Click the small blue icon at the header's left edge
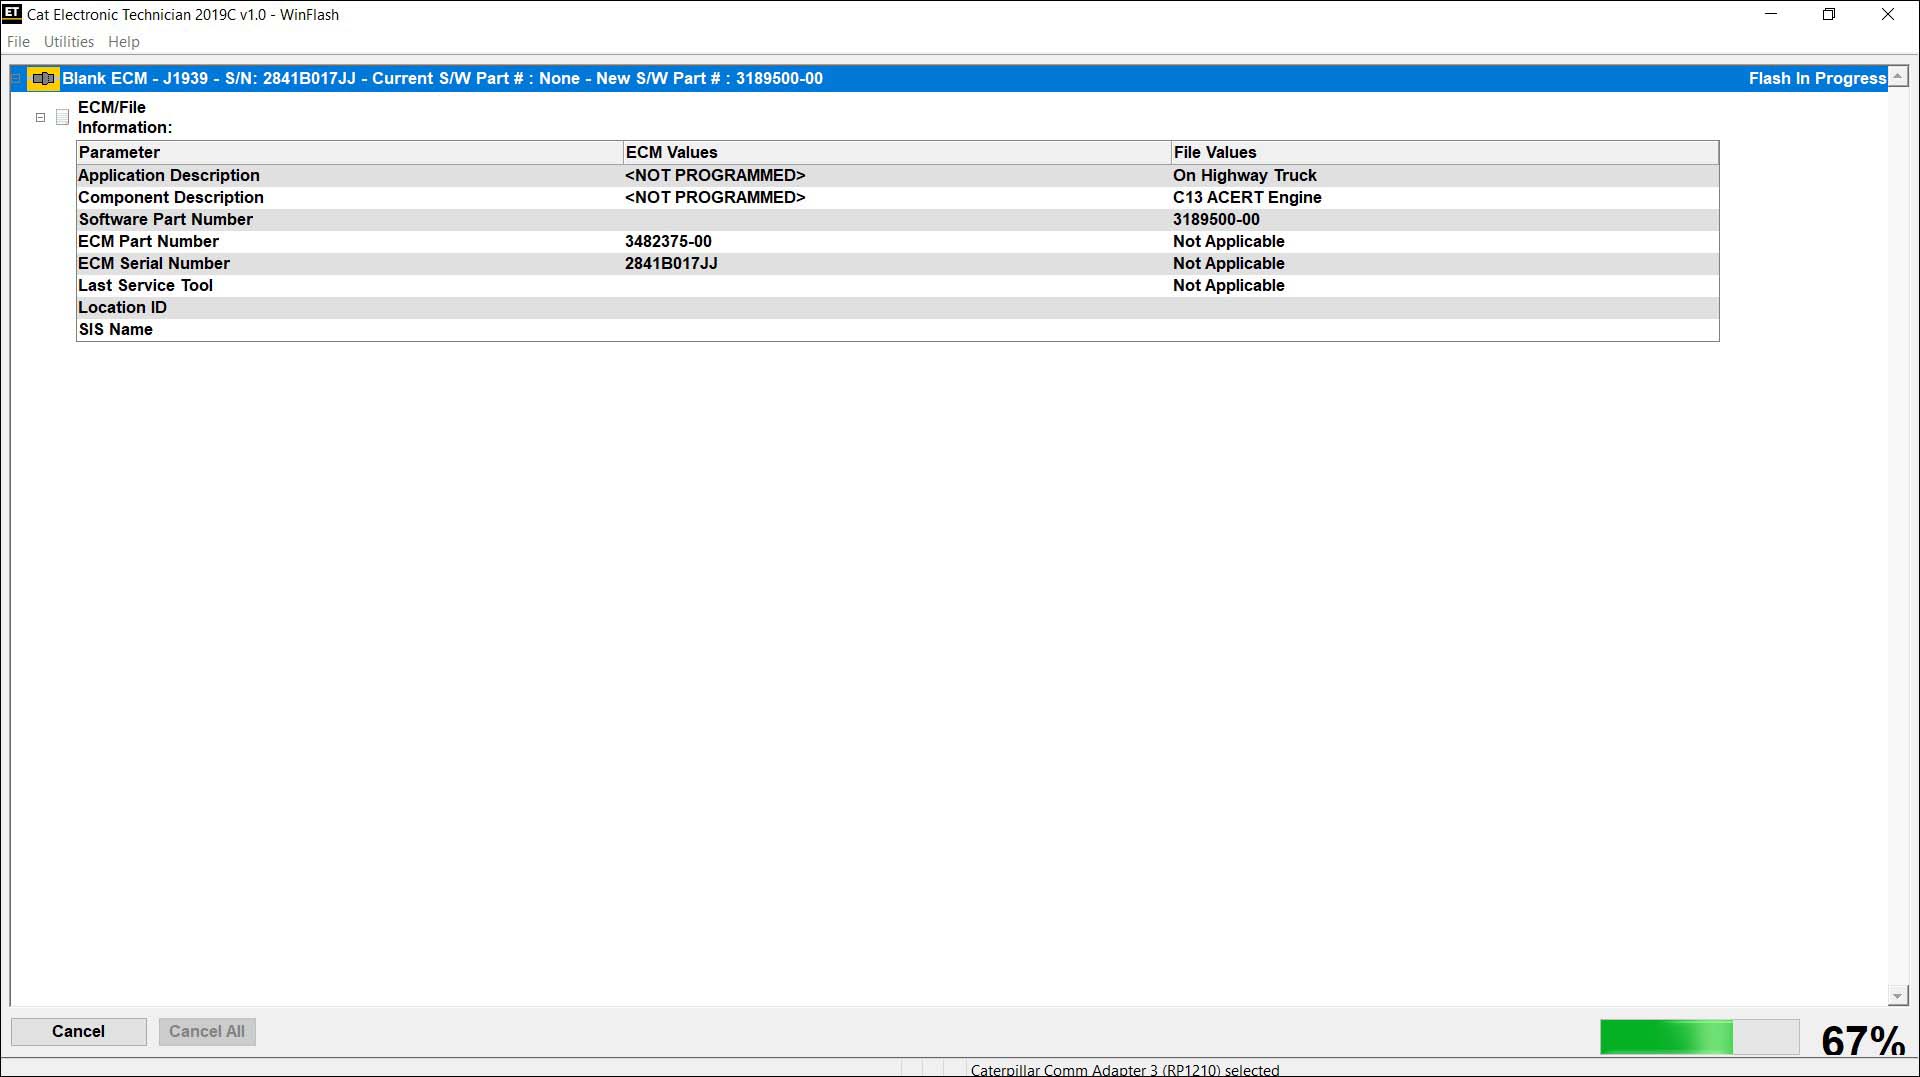 (x=16, y=77)
